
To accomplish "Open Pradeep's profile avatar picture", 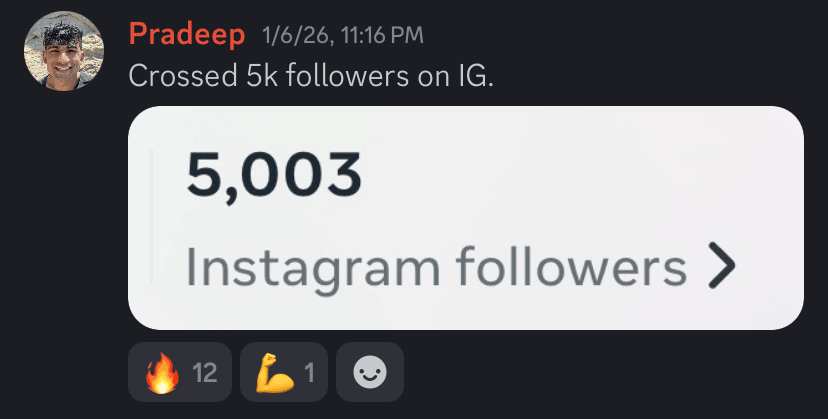I will tap(64, 53).
